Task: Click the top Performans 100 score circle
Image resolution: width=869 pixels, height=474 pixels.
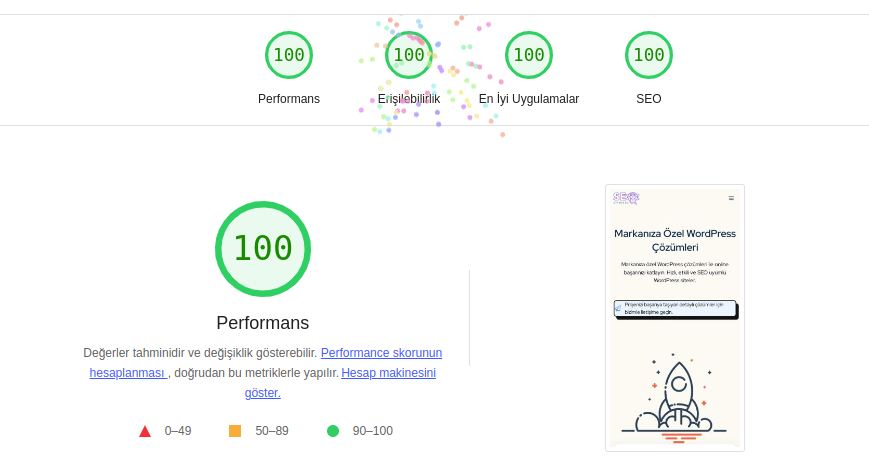Action: tap(289, 55)
